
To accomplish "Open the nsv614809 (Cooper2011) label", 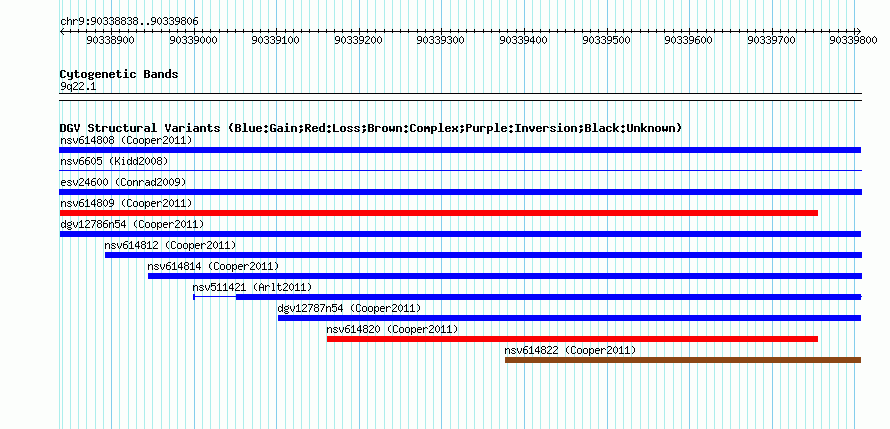I will point(126,203).
